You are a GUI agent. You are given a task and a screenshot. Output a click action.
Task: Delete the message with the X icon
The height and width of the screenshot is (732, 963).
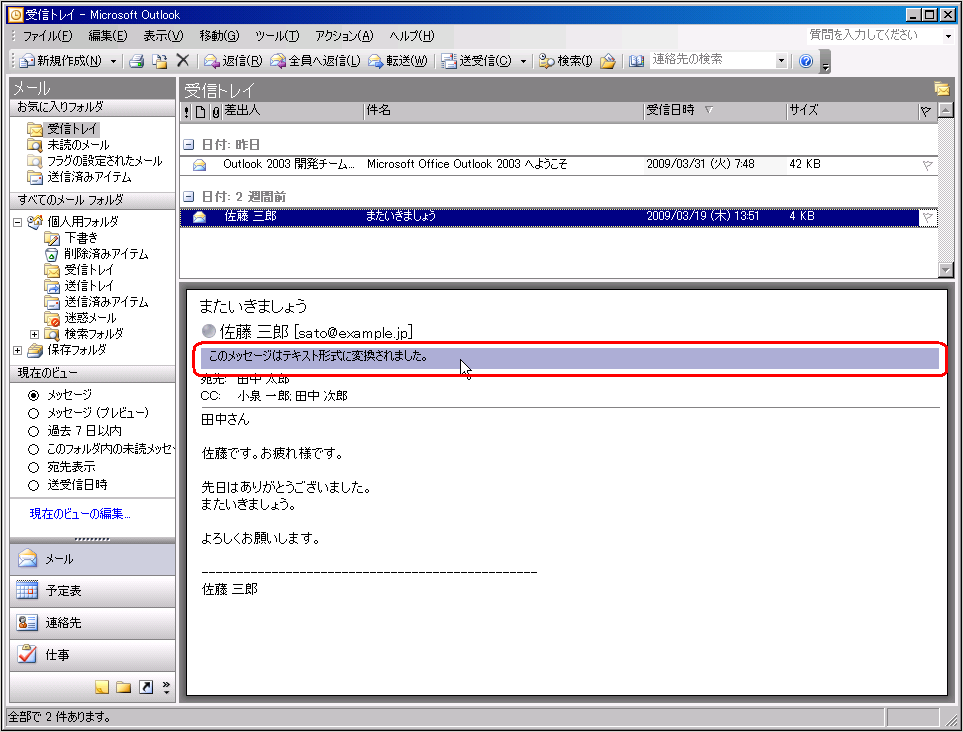tap(182, 60)
